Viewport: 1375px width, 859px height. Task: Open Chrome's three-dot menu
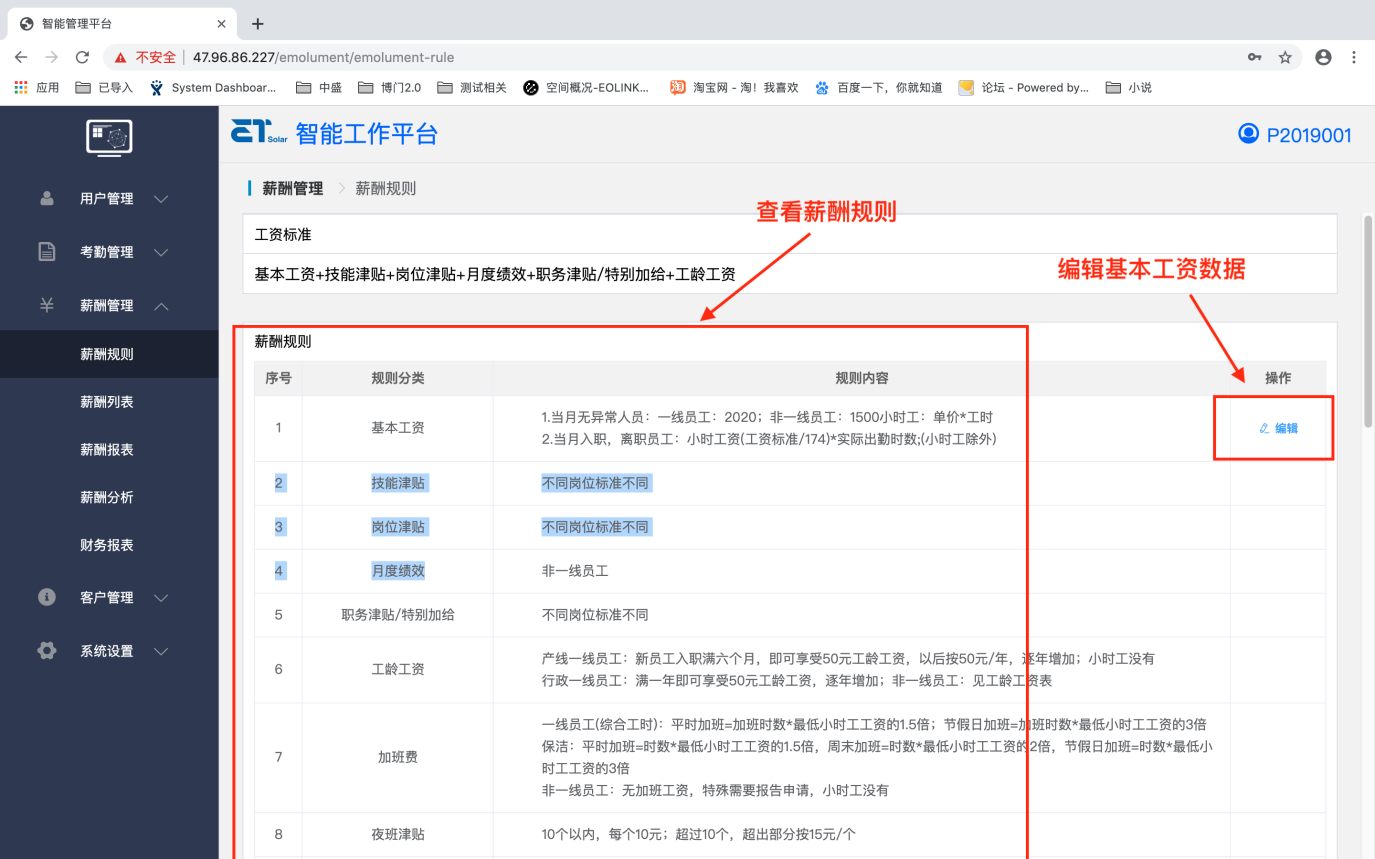click(1354, 57)
